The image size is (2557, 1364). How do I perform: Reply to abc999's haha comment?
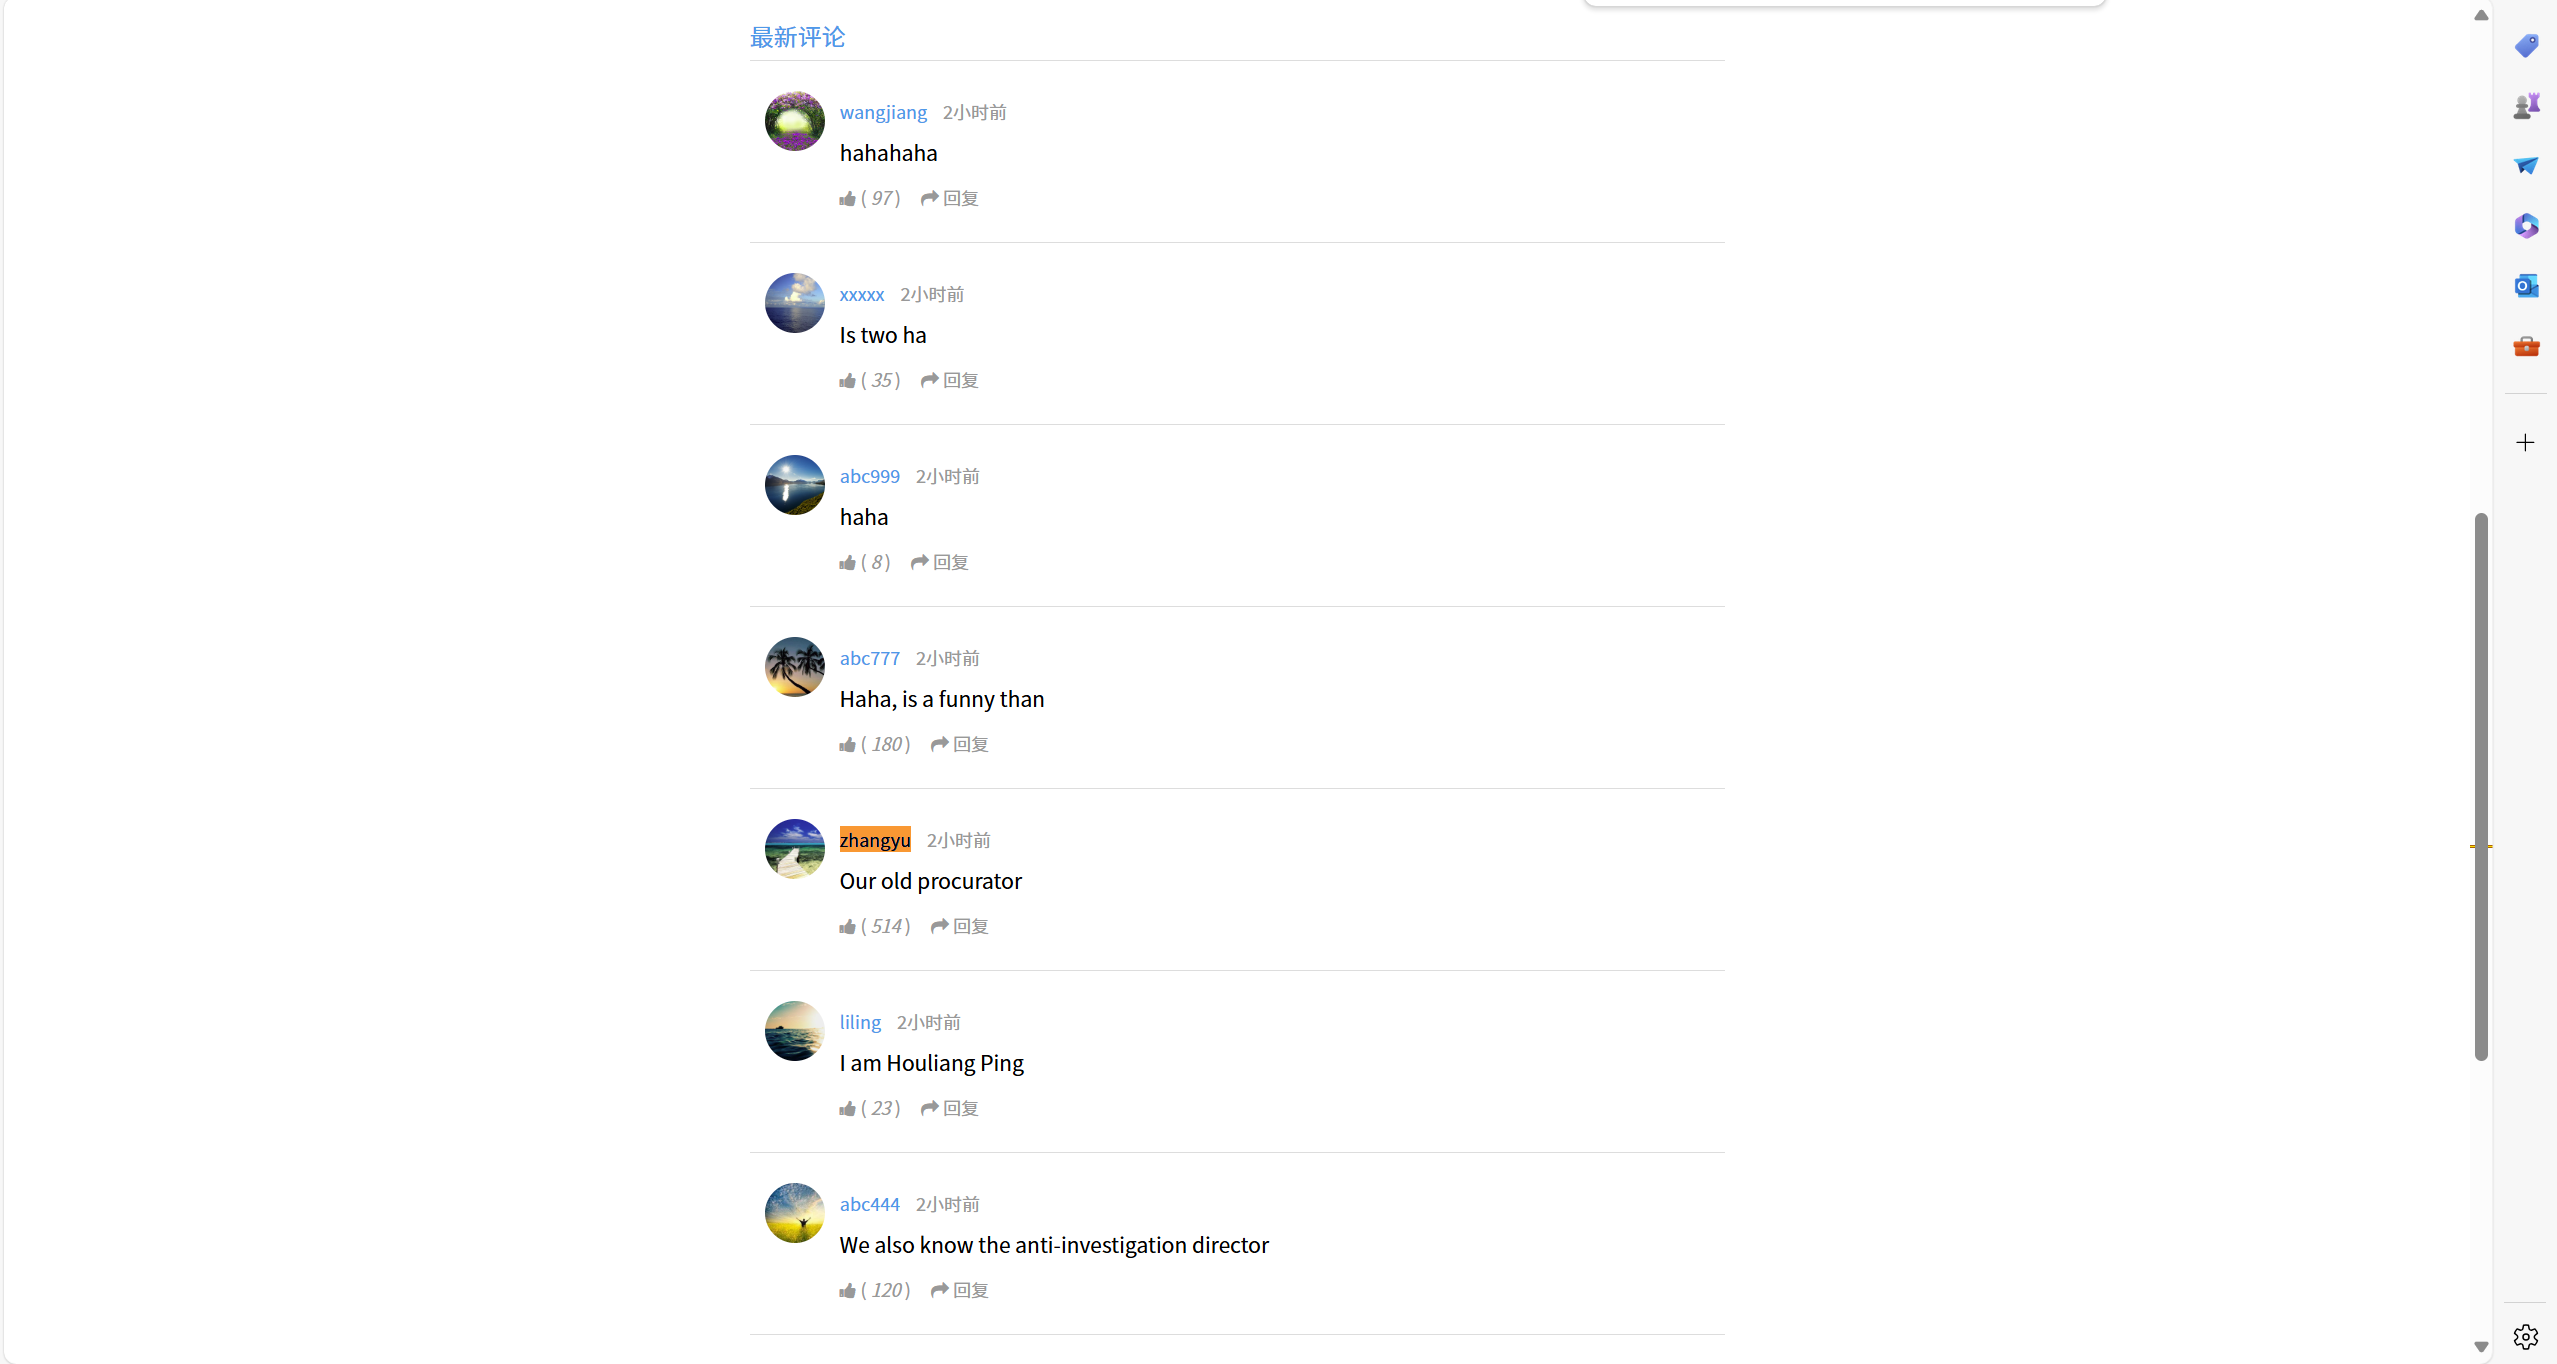pos(939,562)
